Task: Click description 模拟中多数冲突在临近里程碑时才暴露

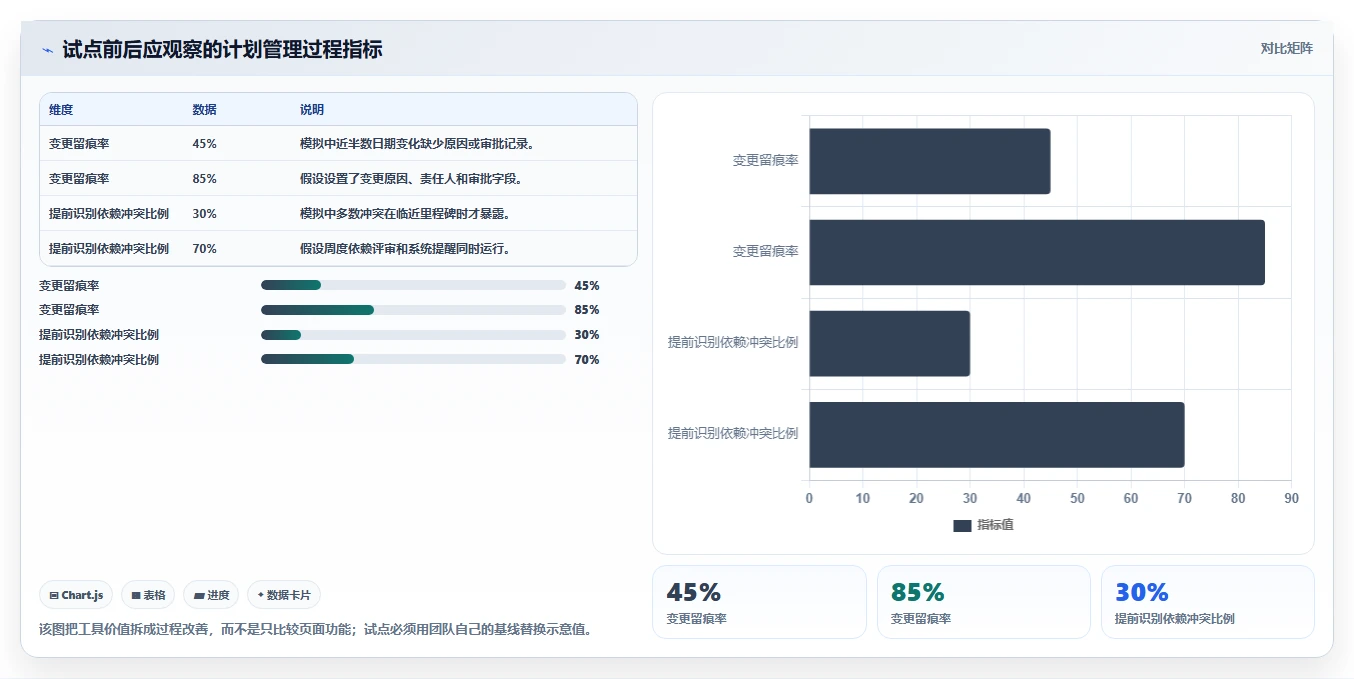Action: (406, 214)
